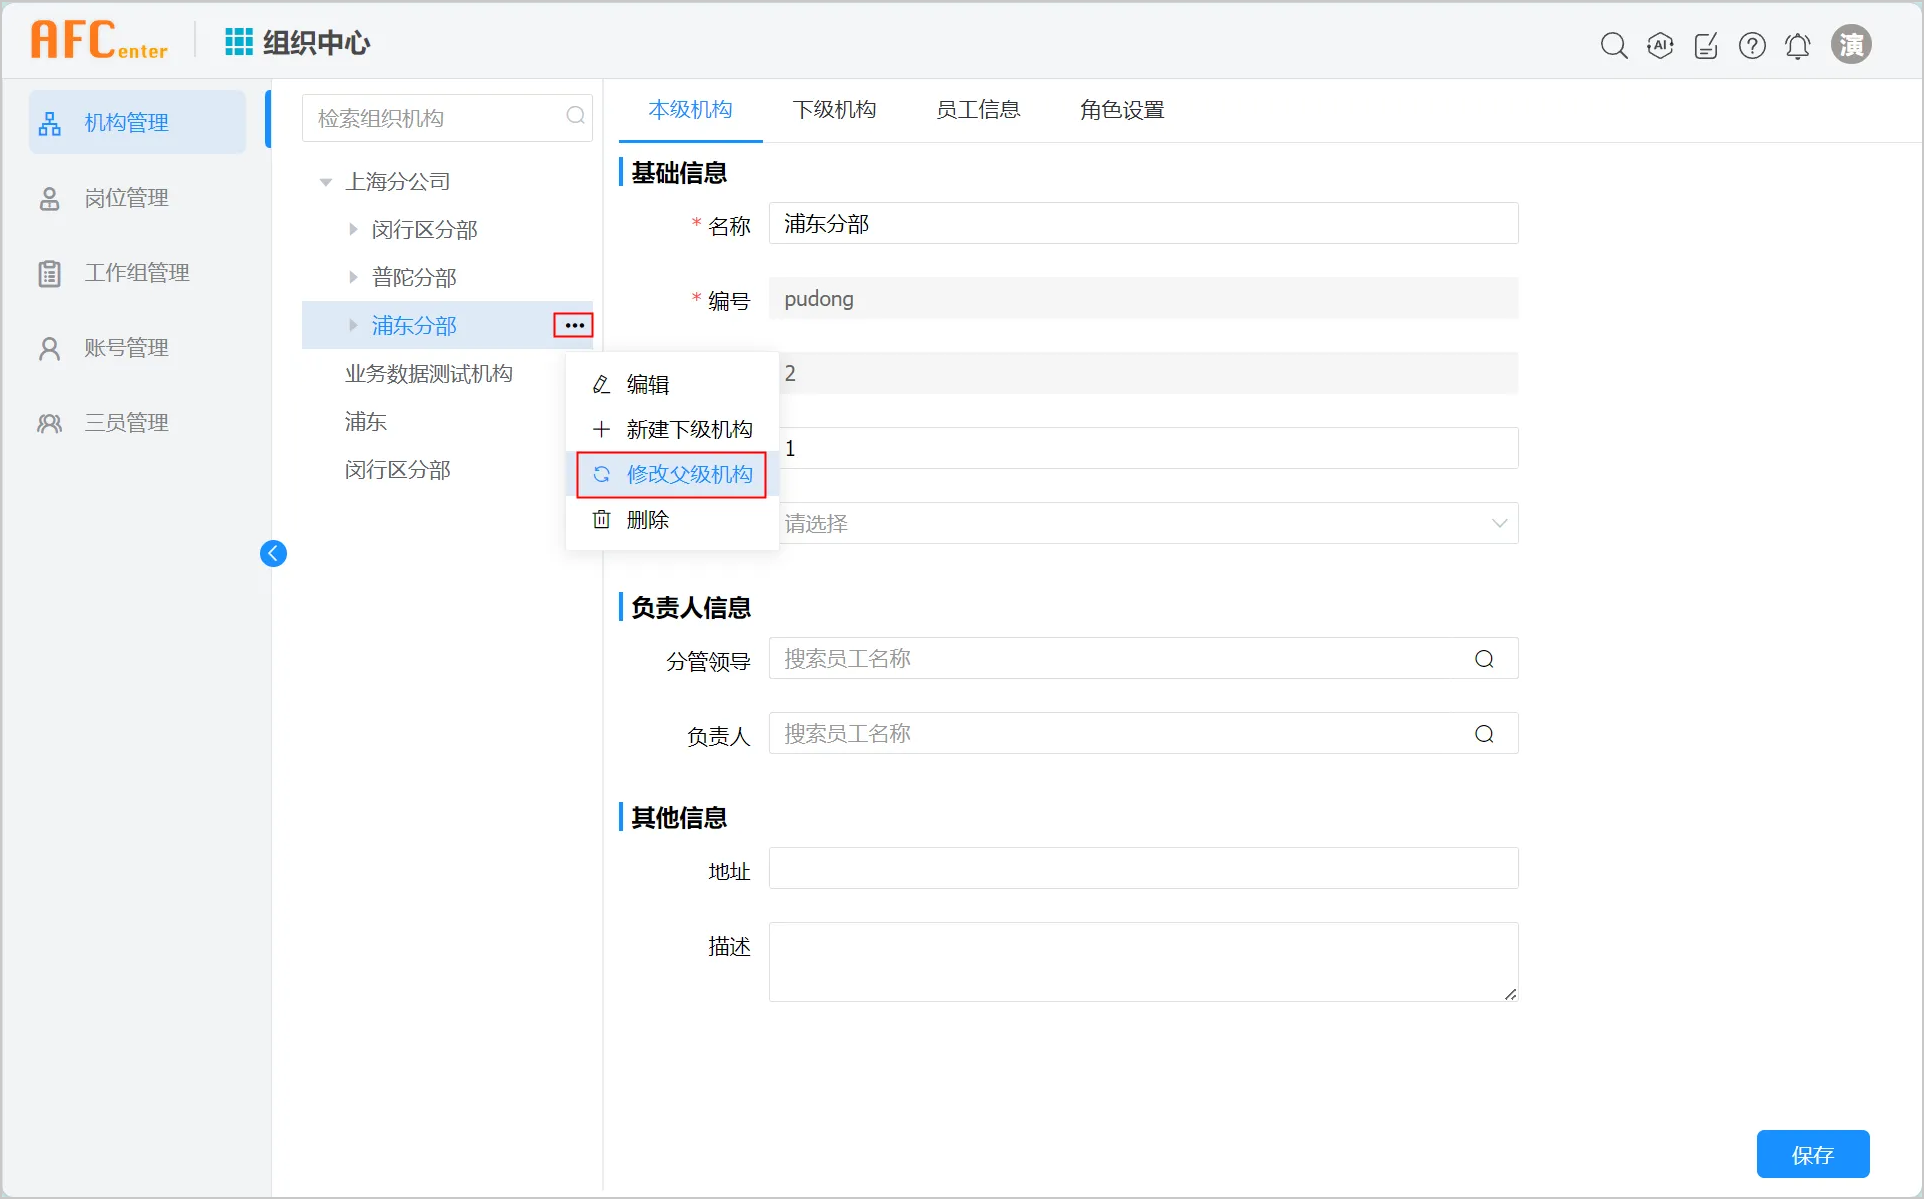Click the 地址 input field
Viewport: 1924px width, 1199px height.
pos(1143,868)
